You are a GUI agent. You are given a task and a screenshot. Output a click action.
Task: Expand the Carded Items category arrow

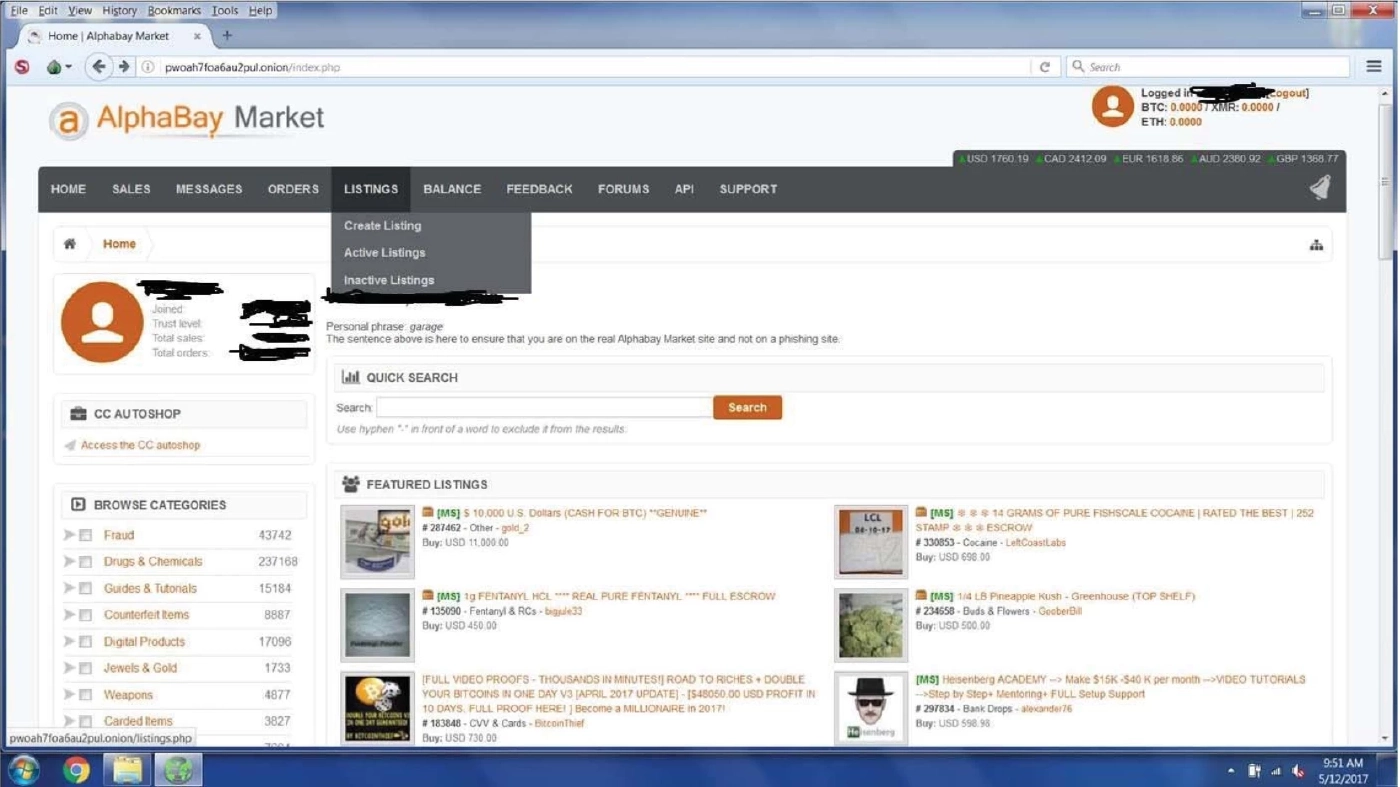pos(69,721)
